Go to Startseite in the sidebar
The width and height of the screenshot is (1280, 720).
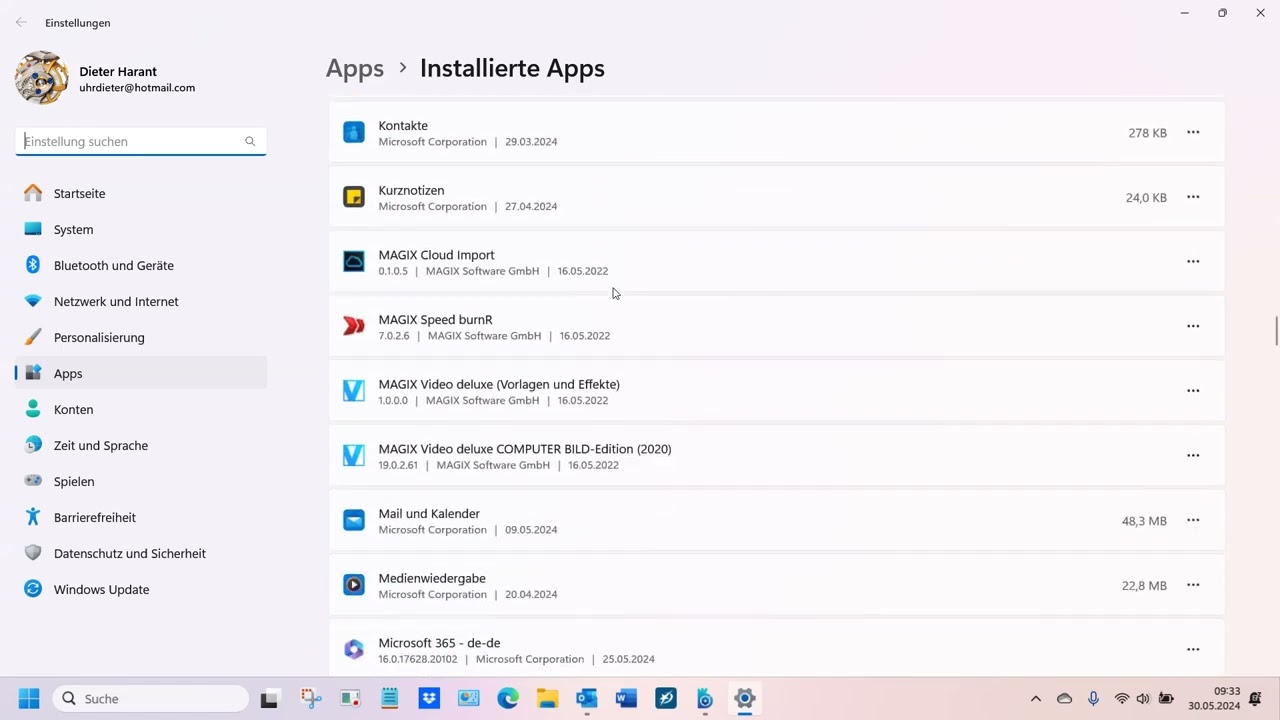click(141, 193)
